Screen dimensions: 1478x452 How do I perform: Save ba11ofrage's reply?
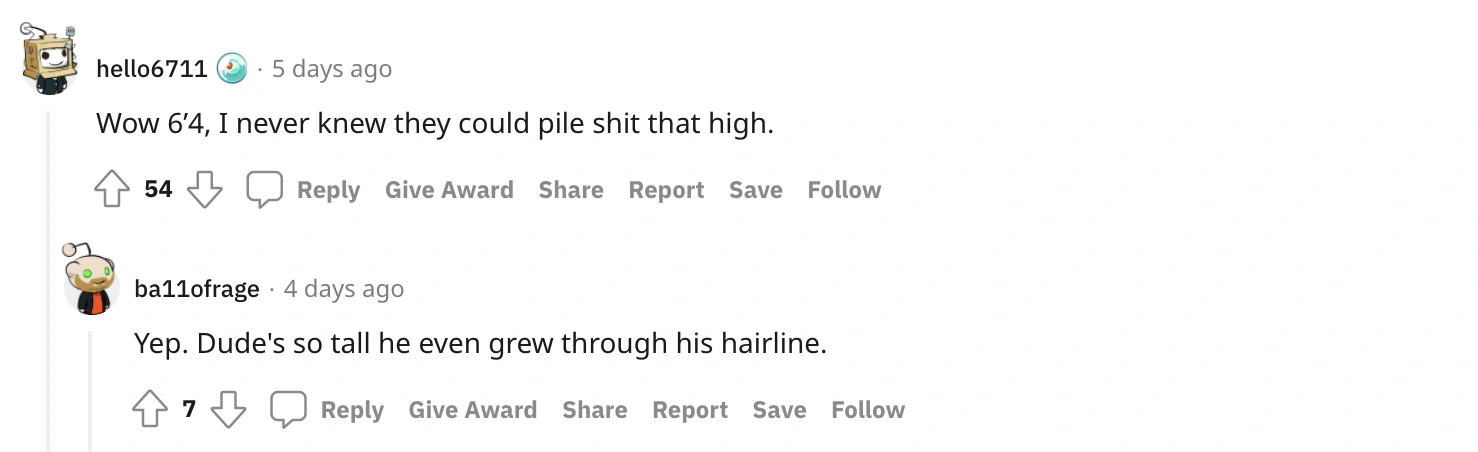point(779,410)
